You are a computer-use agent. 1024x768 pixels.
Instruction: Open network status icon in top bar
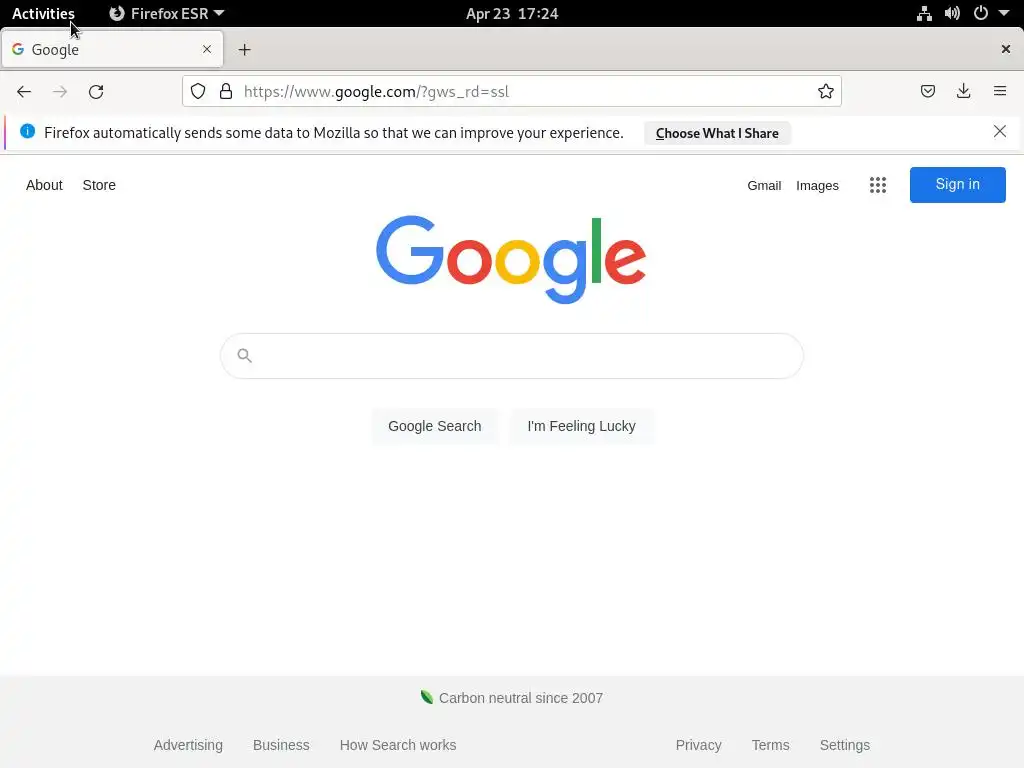924,14
